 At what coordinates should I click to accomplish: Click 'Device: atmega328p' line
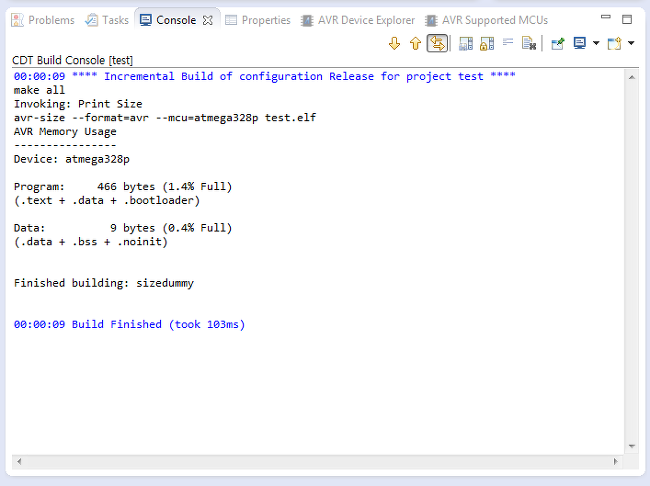[72, 159]
